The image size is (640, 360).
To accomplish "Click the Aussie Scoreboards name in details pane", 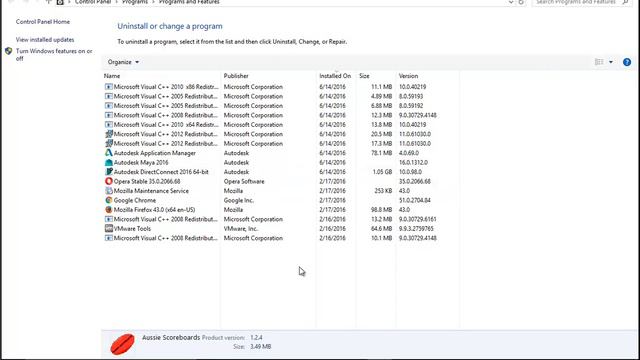I will click(171, 338).
